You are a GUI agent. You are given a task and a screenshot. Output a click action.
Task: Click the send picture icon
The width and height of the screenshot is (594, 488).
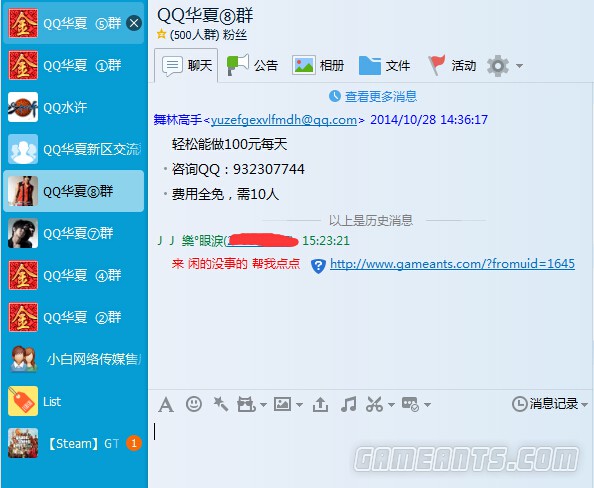pyautogui.click(x=283, y=404)
